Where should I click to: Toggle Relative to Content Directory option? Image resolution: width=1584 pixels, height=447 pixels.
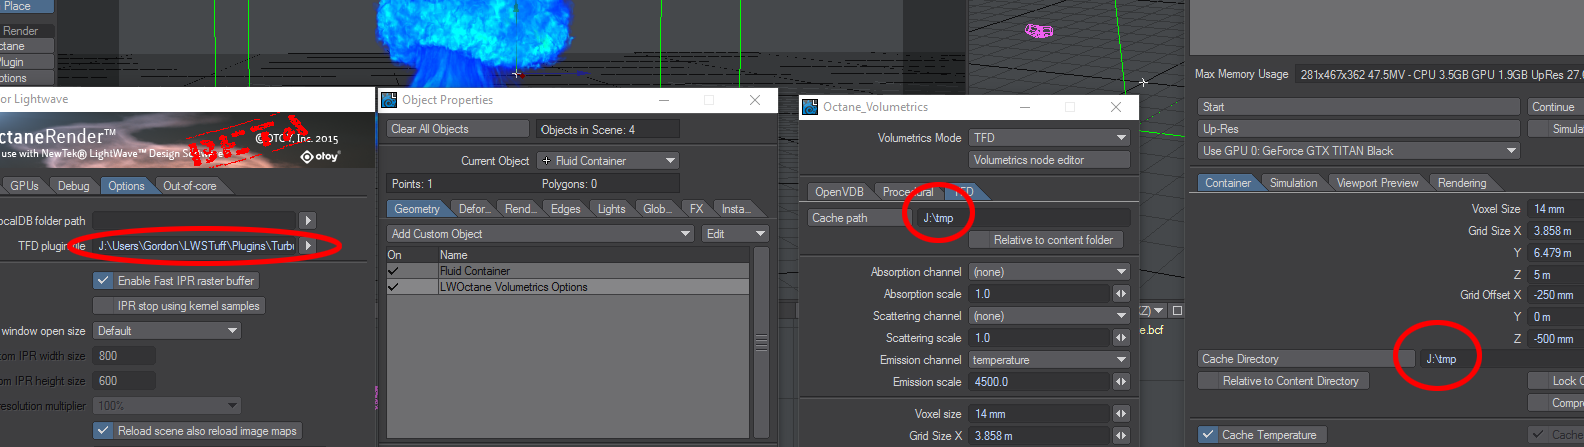[1284, 381]
